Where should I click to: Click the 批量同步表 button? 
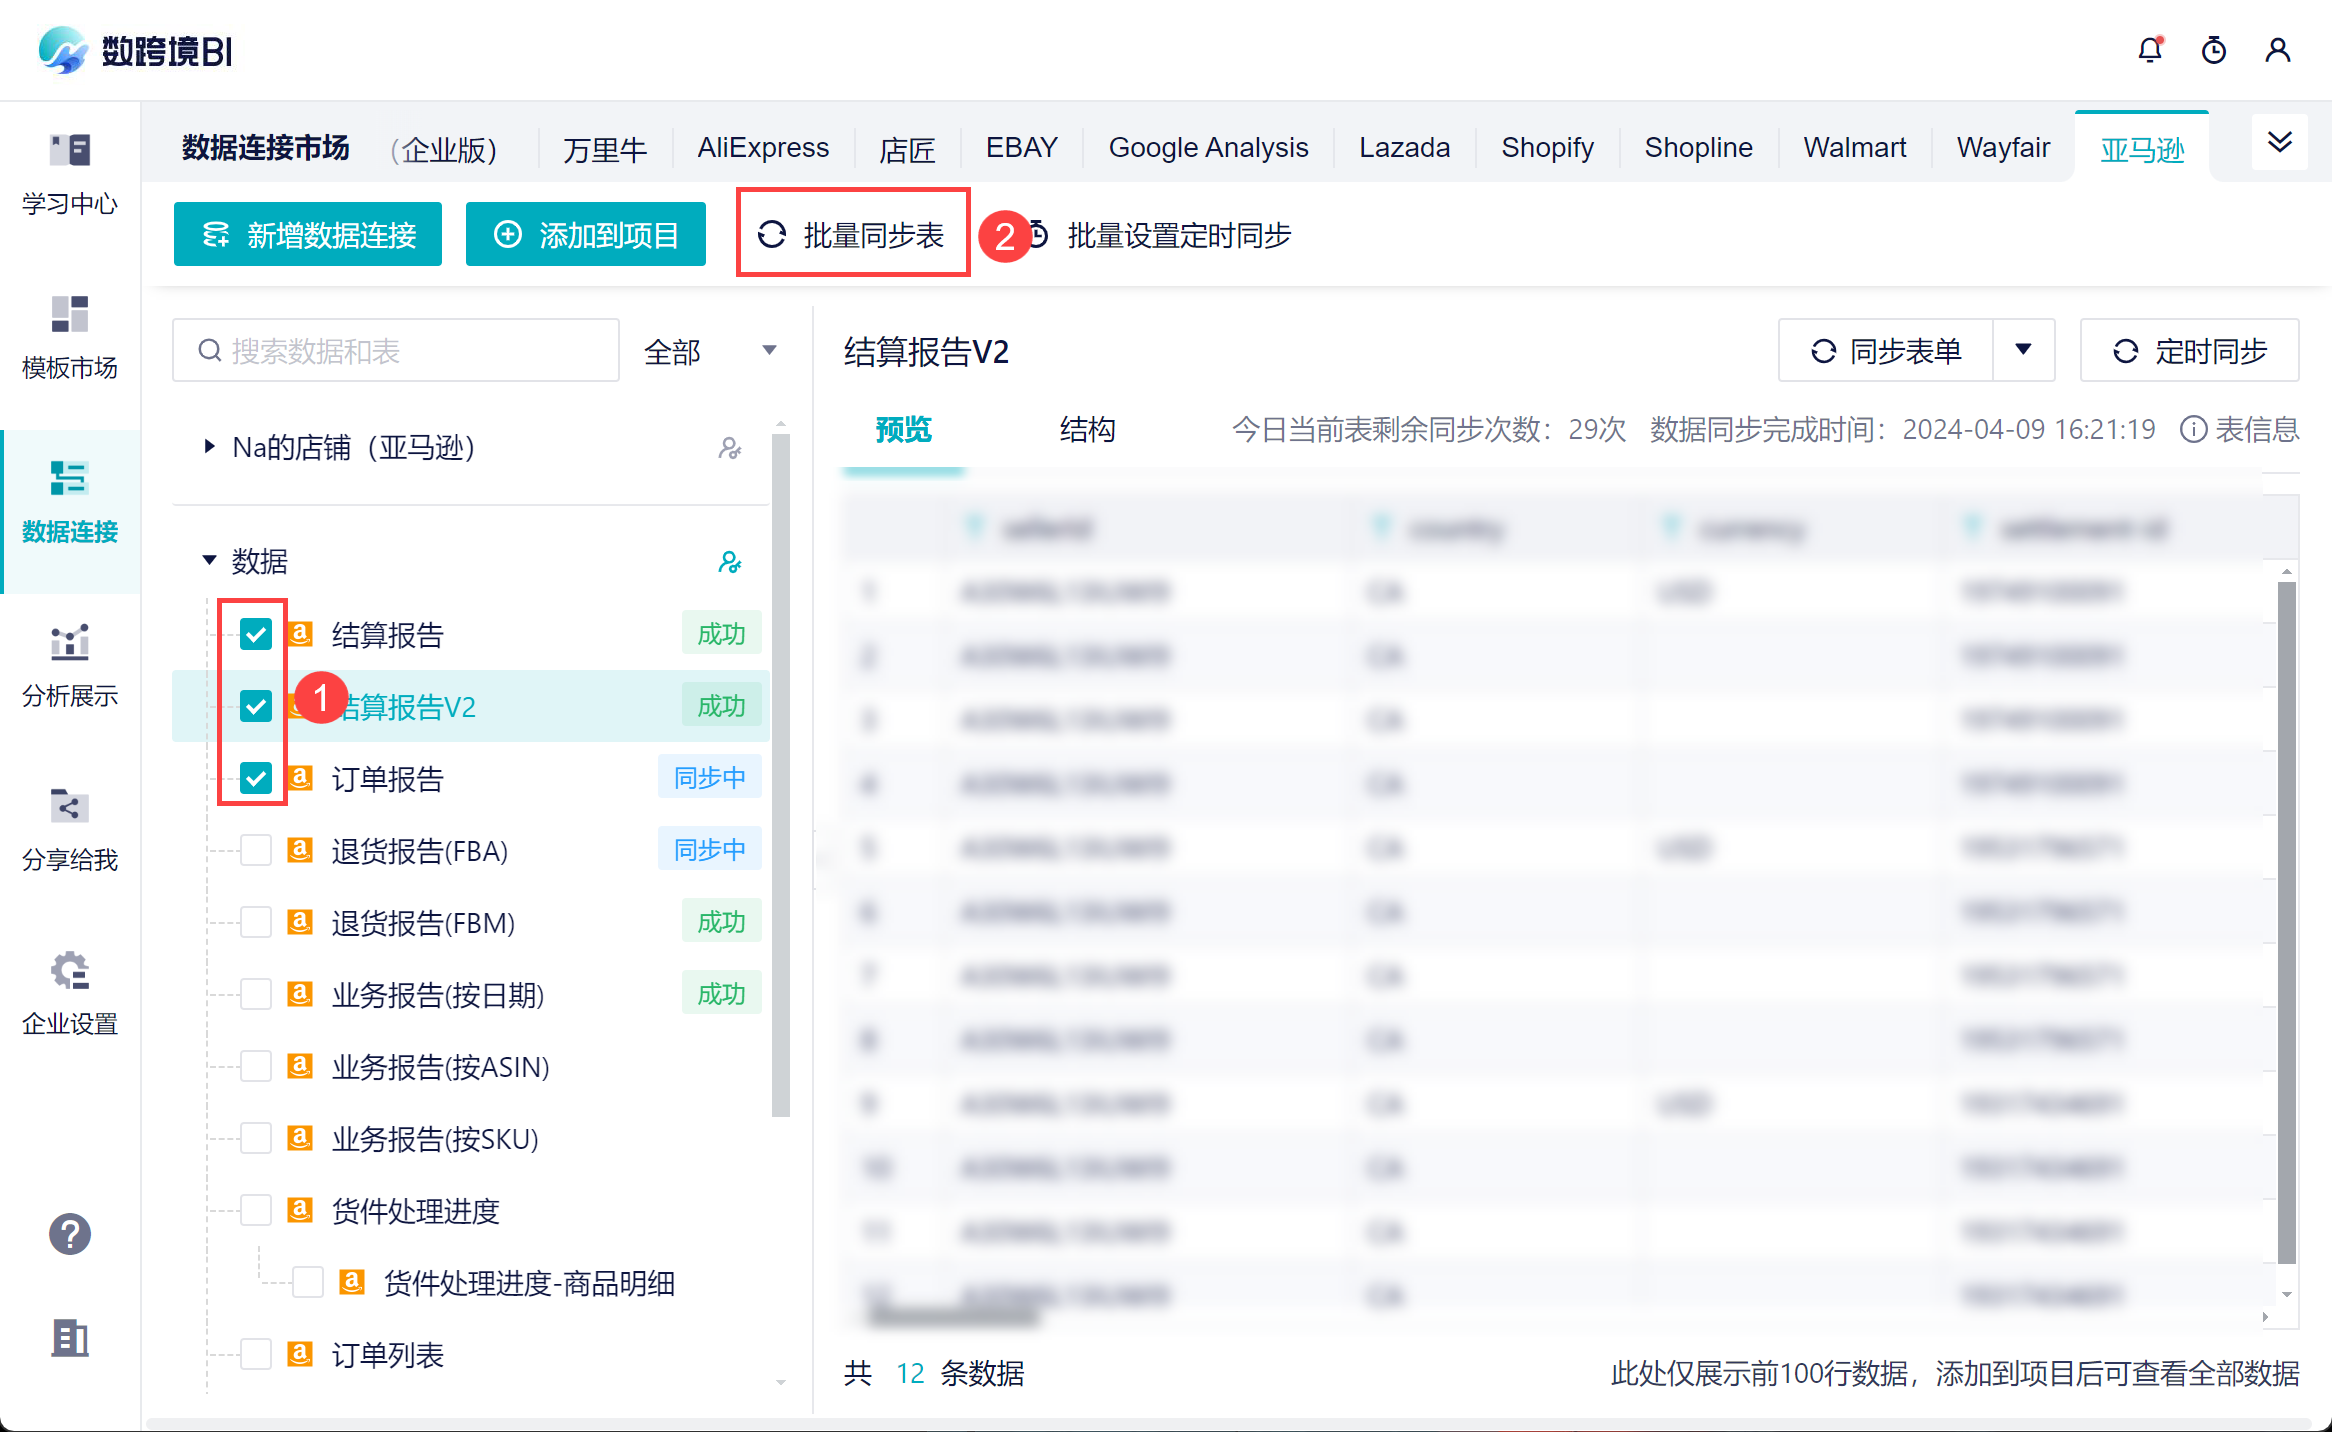click(x=853, y=235)
